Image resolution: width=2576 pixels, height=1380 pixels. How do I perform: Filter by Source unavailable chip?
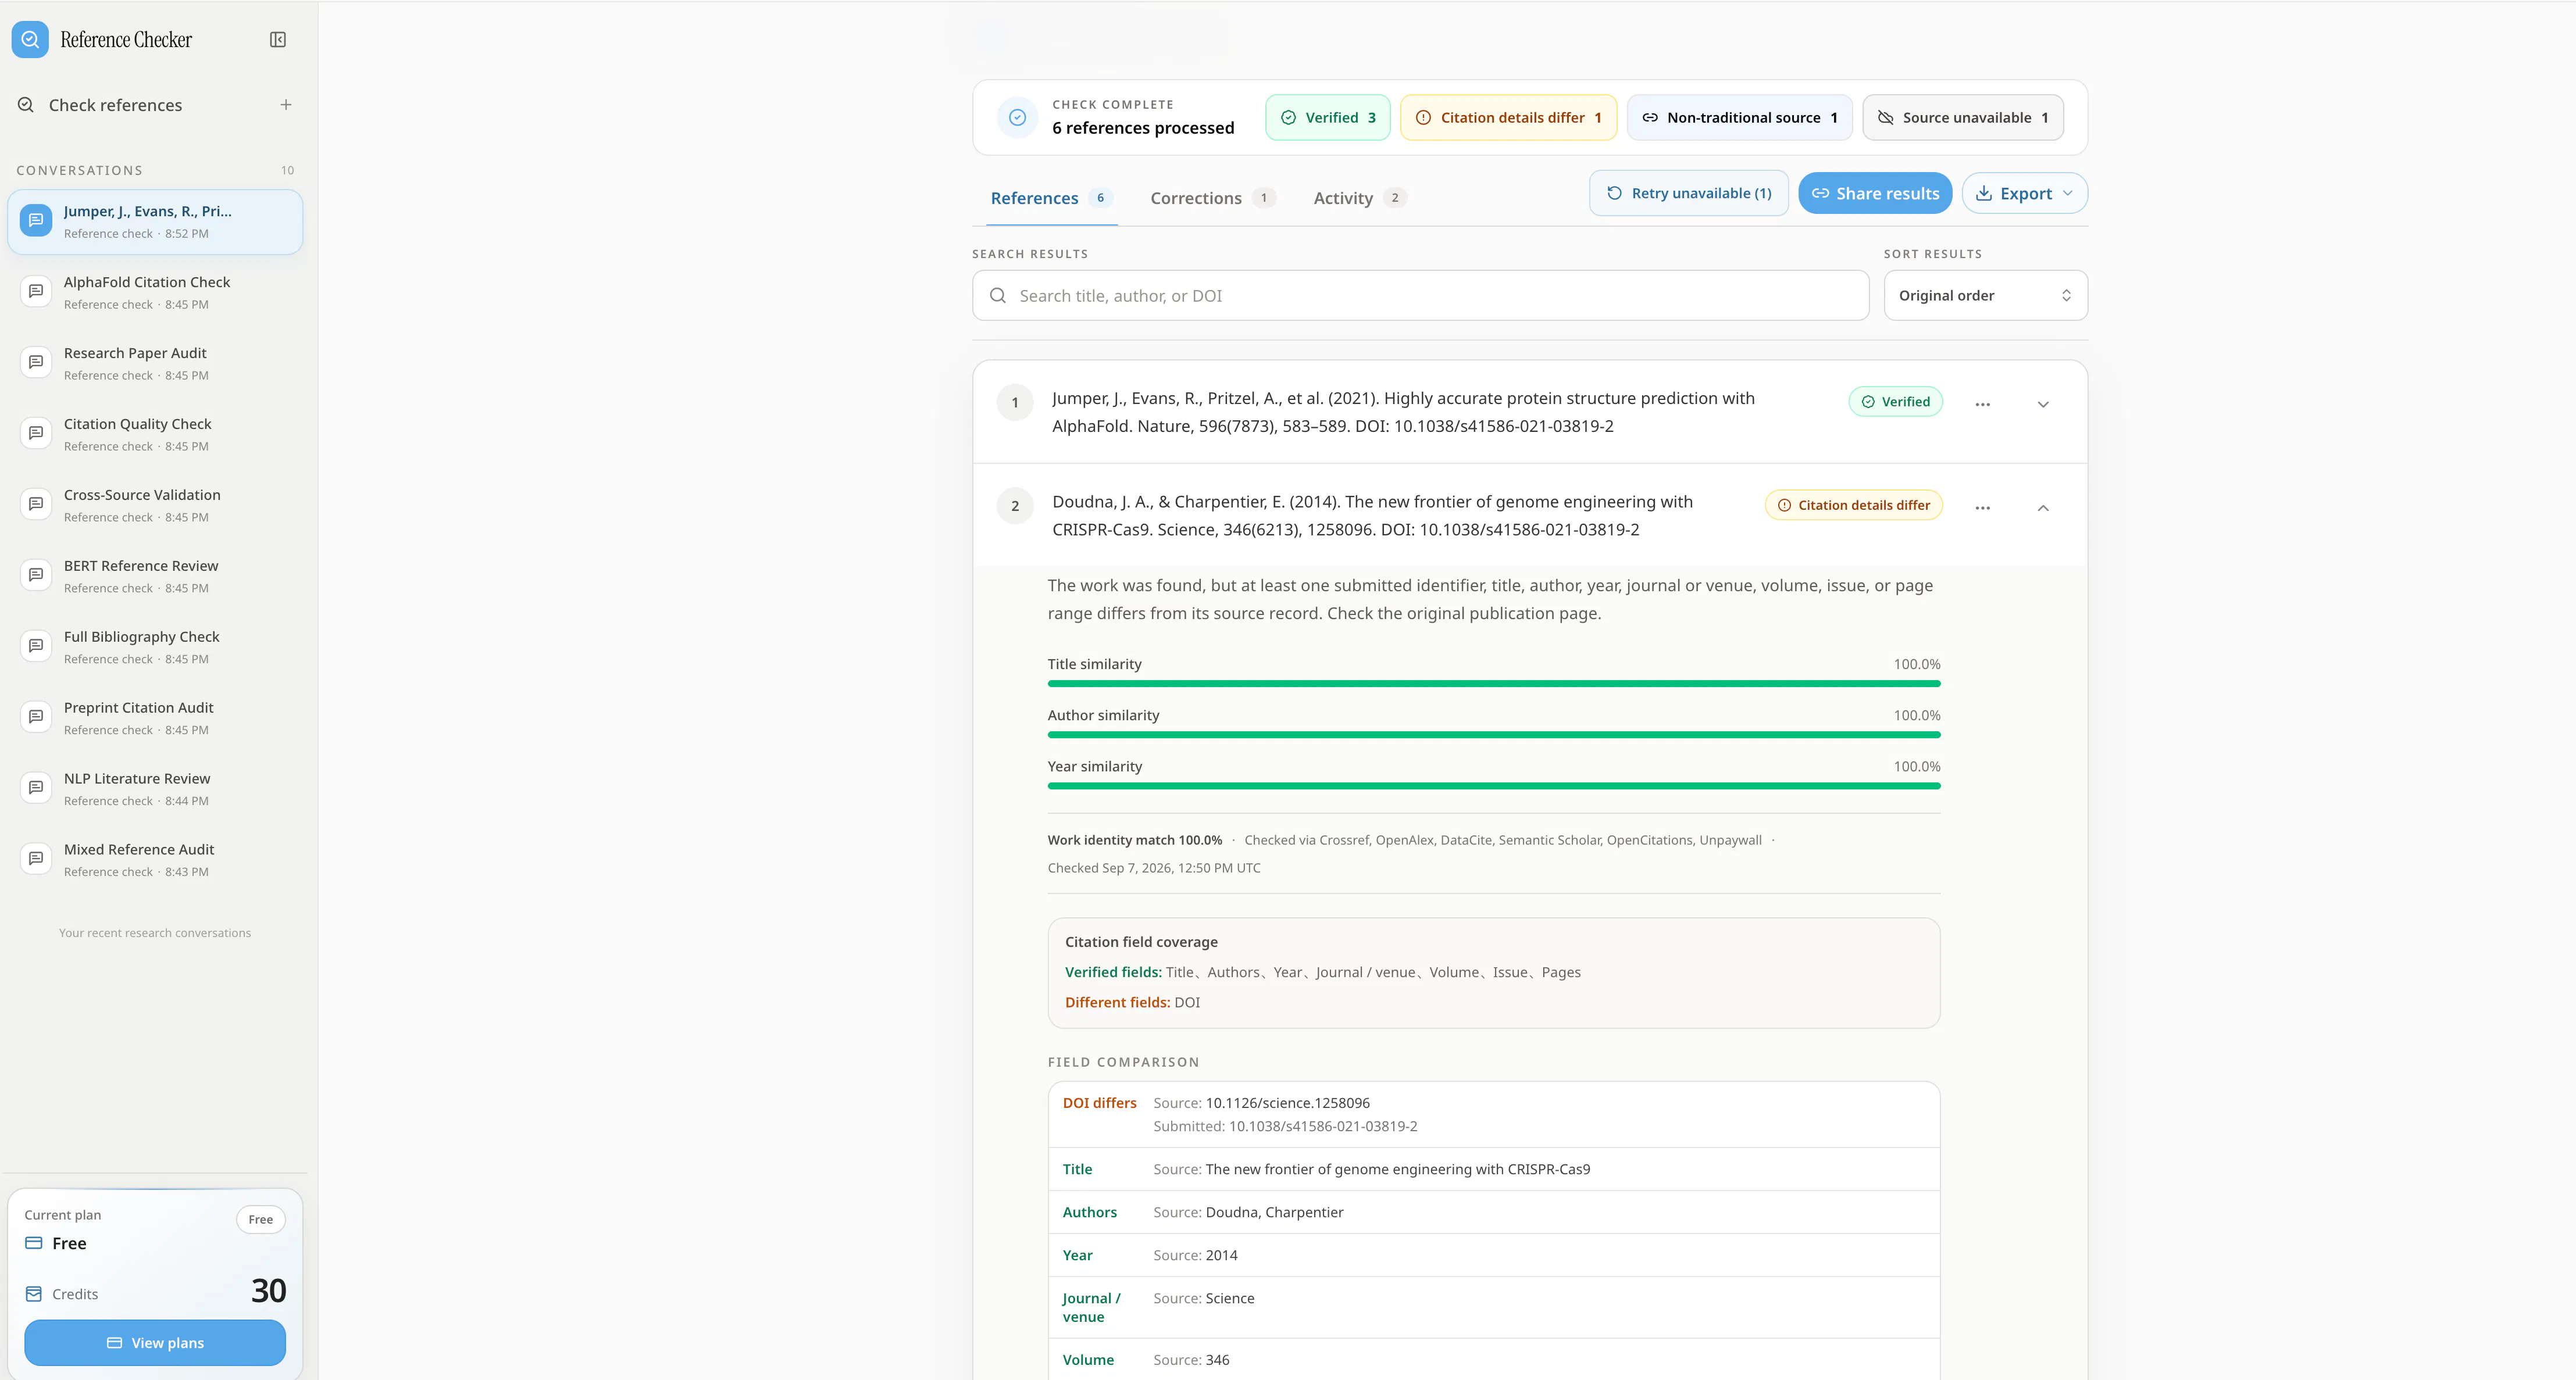click(x=1962, y=118)
